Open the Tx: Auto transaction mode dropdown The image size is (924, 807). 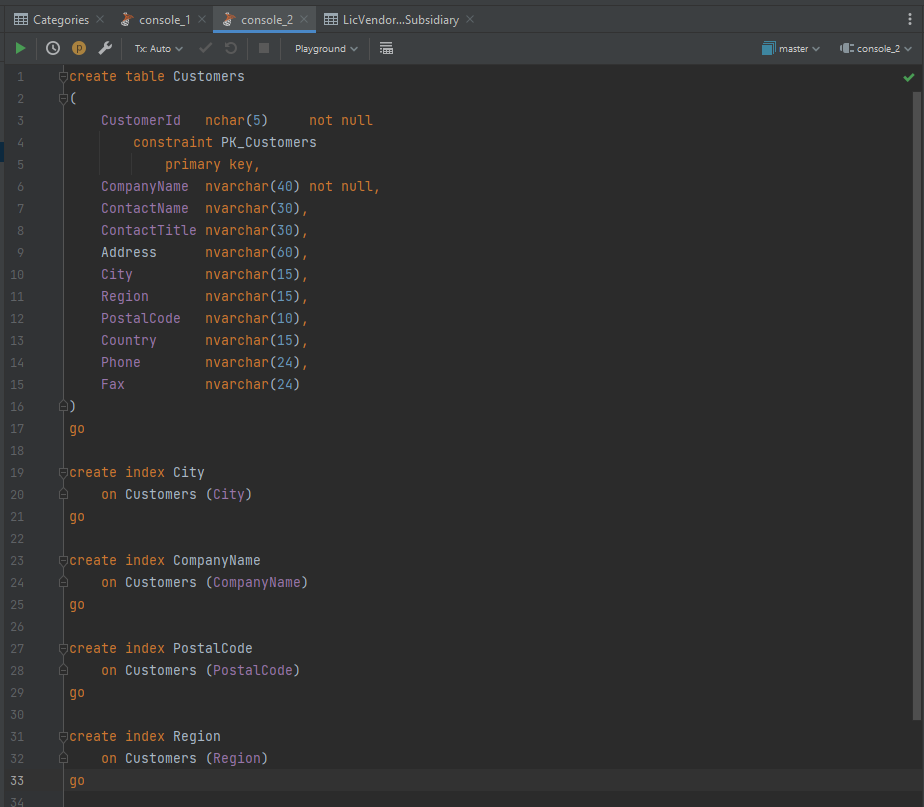click(159, 48)
